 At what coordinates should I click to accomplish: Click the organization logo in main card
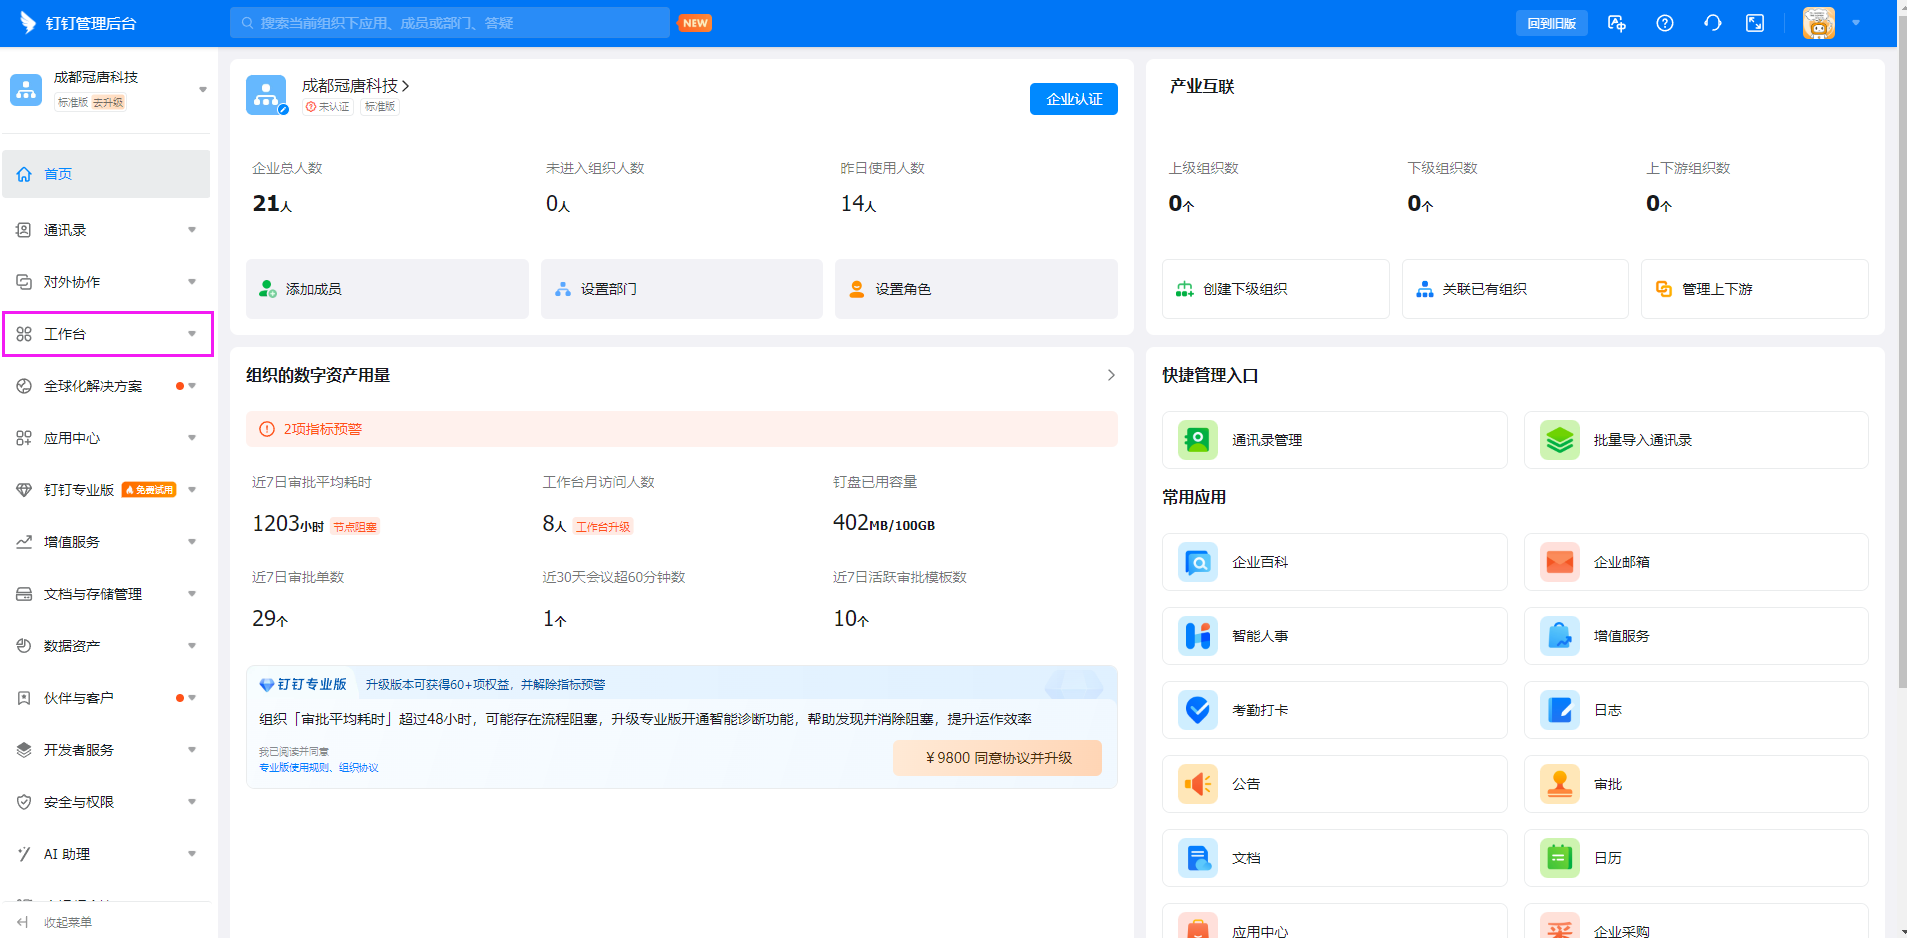point(266,95)
